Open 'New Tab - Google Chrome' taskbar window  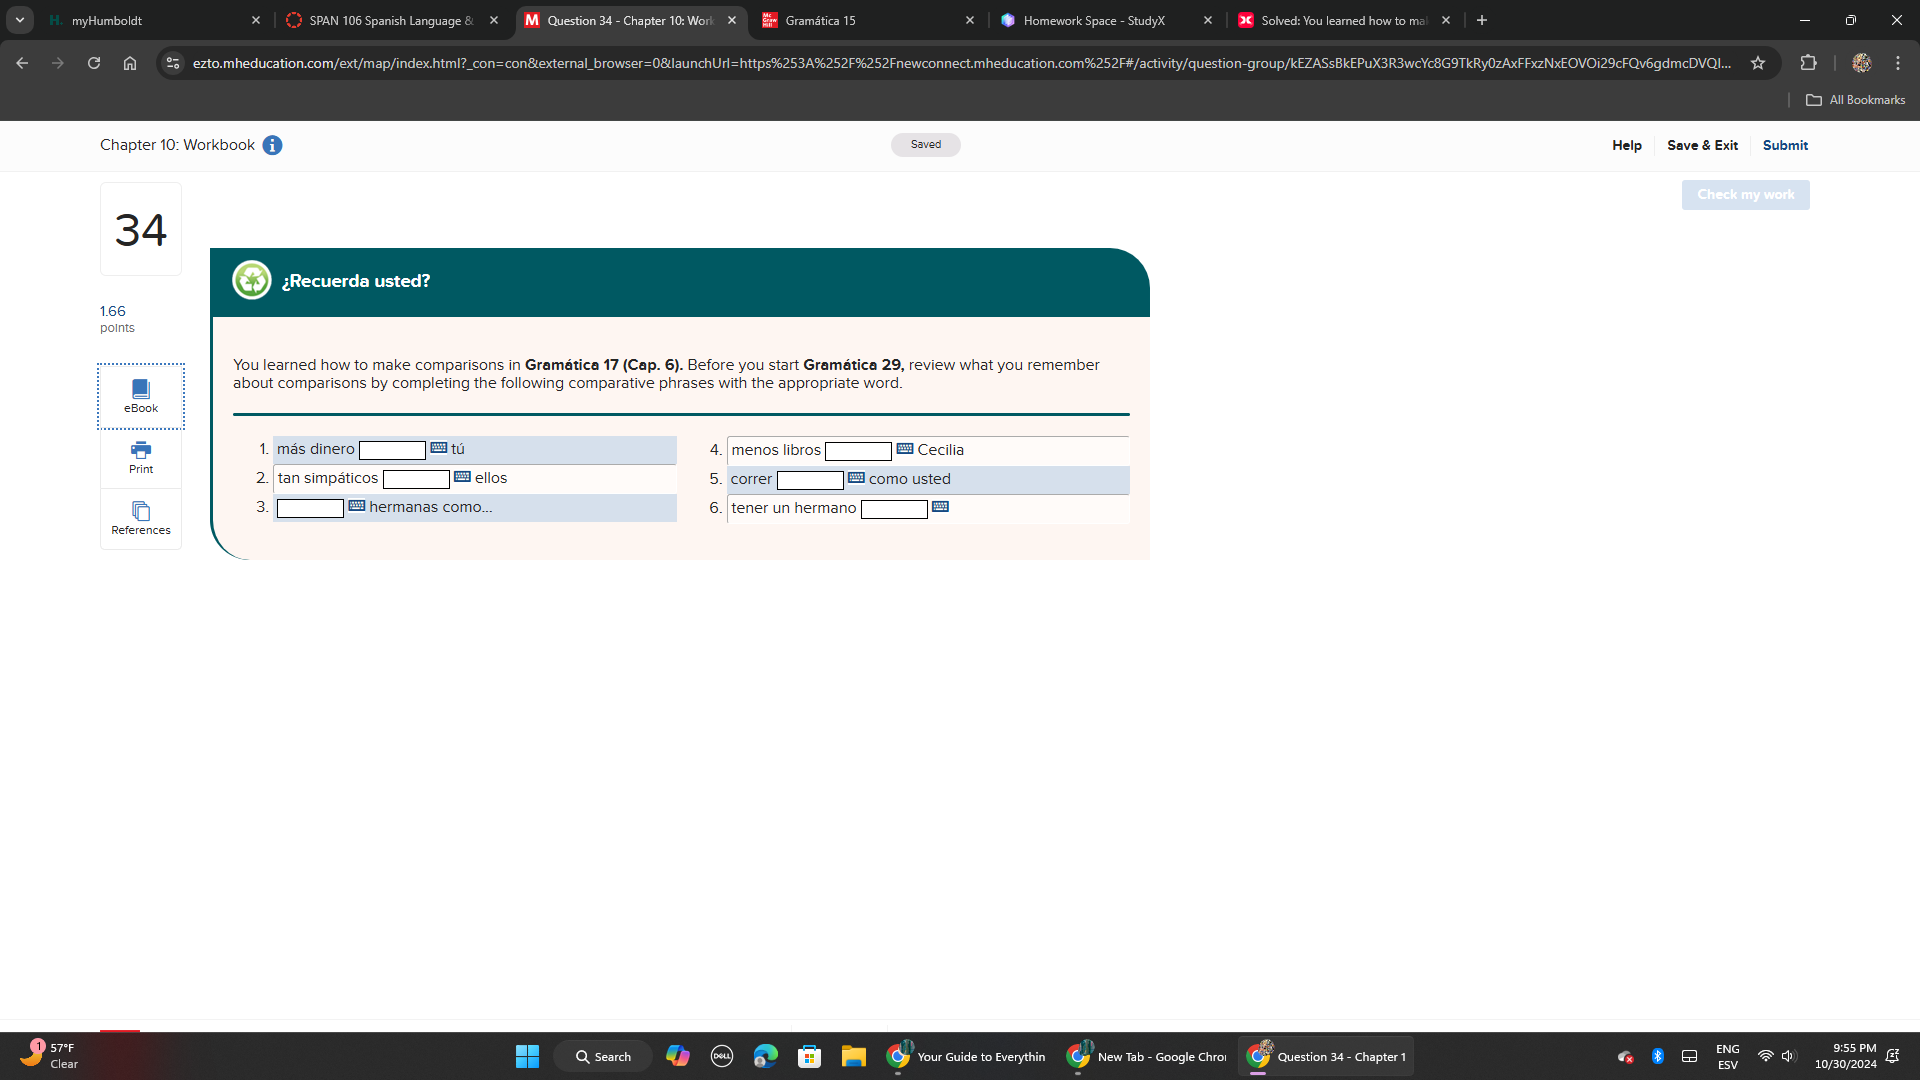pos(1146,1056)
